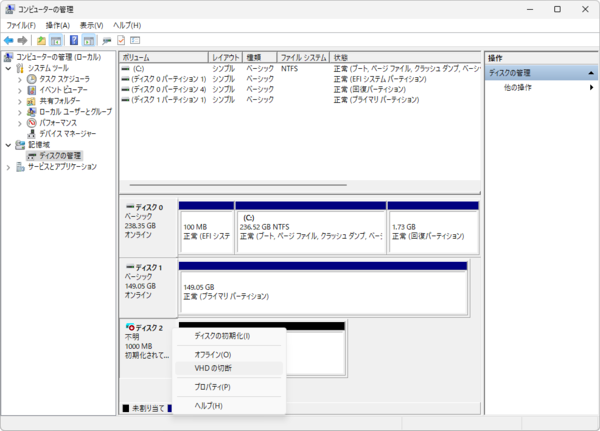Screen dimensions: 600x431
Task: Click the checkmark Settings toolbar icon
Action: coord(121,40)
